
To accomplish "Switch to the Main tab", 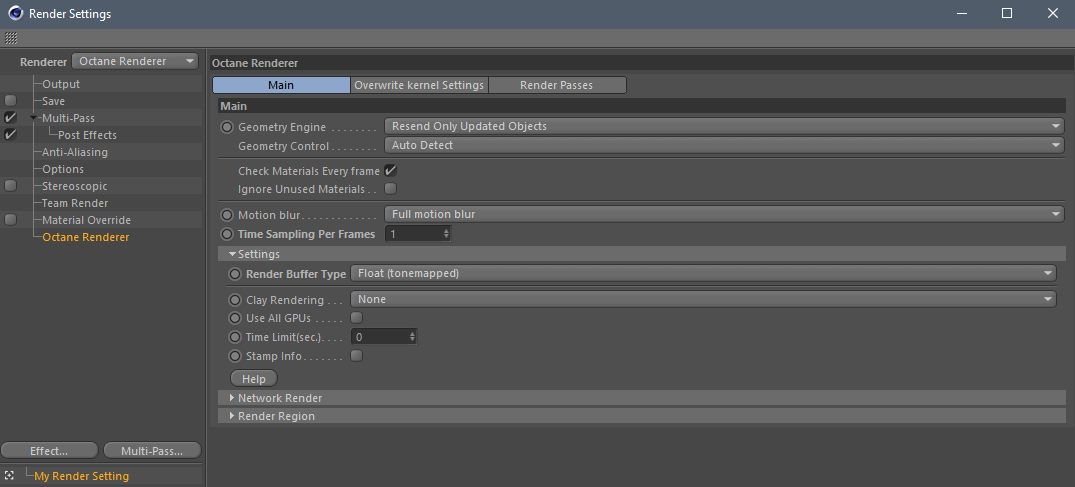I will (x=281, y=85).
